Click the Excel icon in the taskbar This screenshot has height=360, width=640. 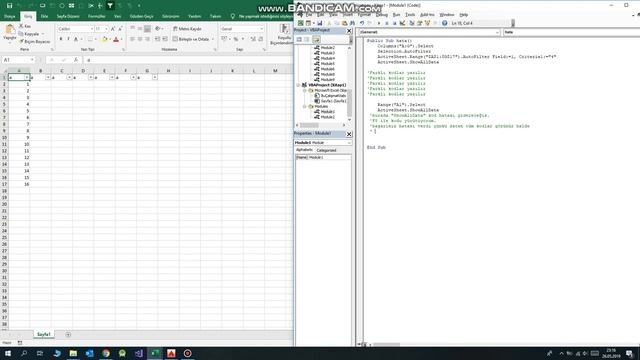coord(155,353)
